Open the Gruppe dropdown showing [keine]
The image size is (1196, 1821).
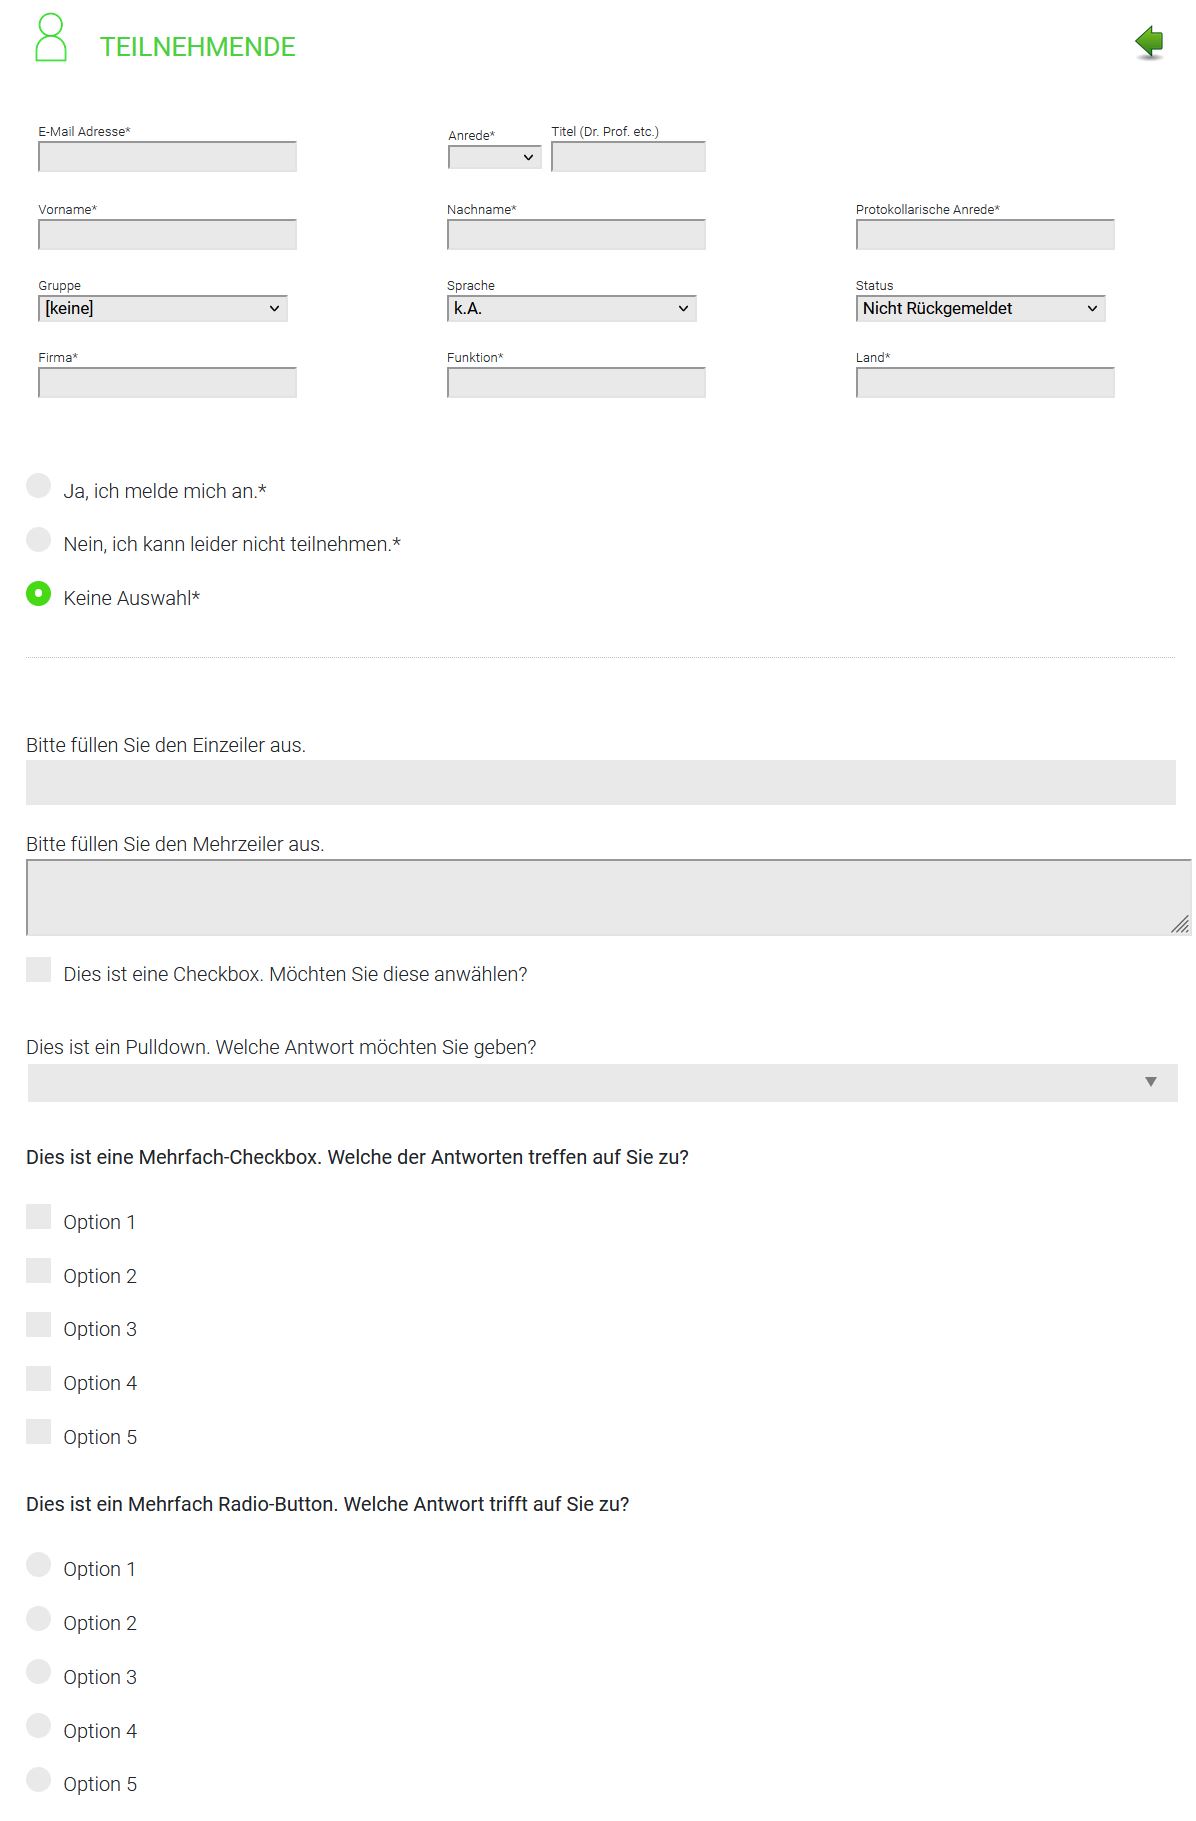tap(162, 308)
